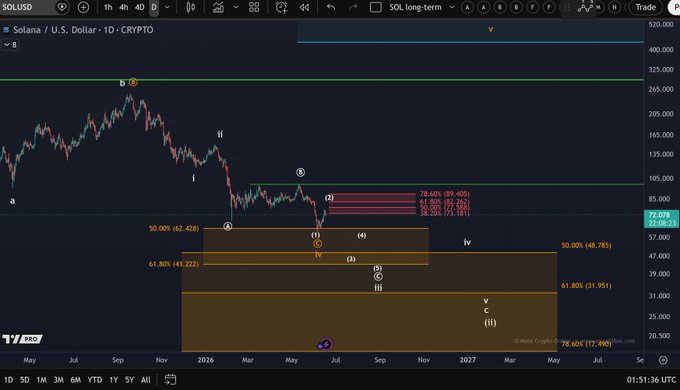
Task: Click the 61.80% (31.951) fib label
Action: point(586,285)
